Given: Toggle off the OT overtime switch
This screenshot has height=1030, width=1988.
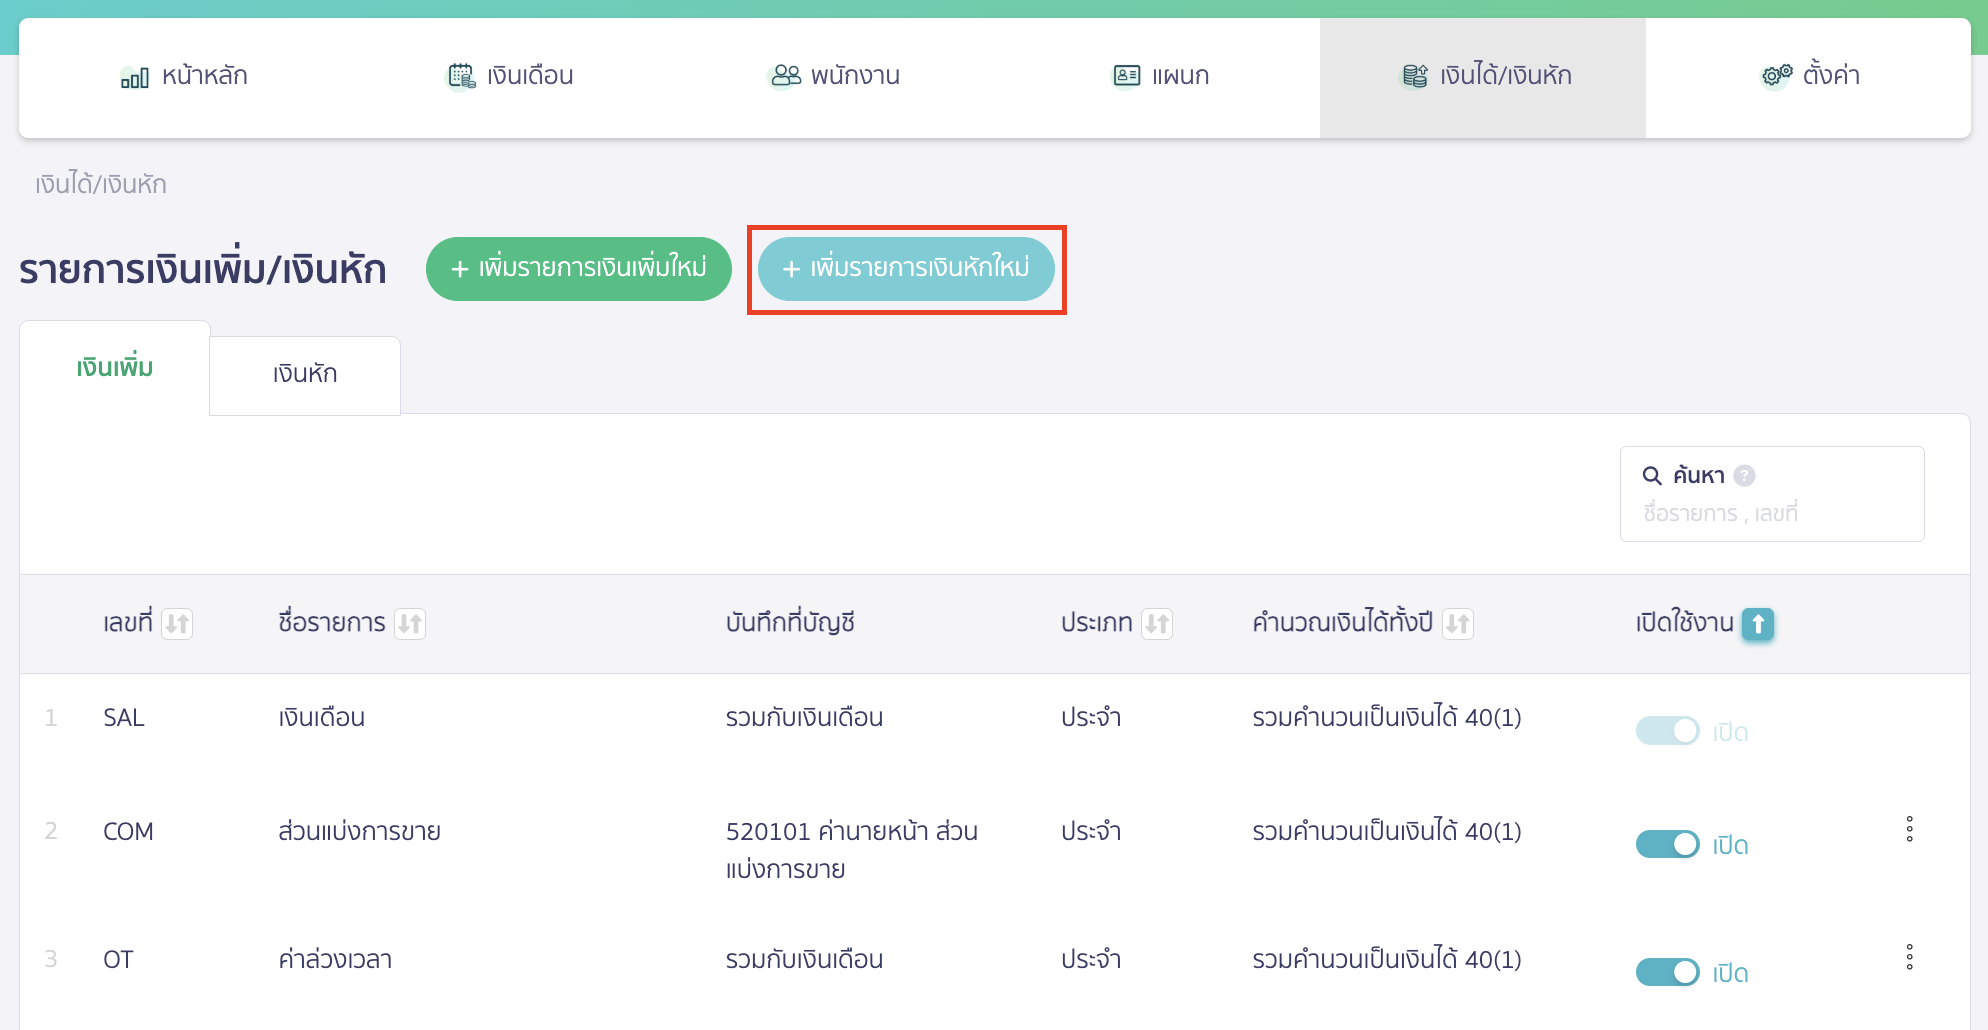Looking at the screenshot, I should (1666, 972).
